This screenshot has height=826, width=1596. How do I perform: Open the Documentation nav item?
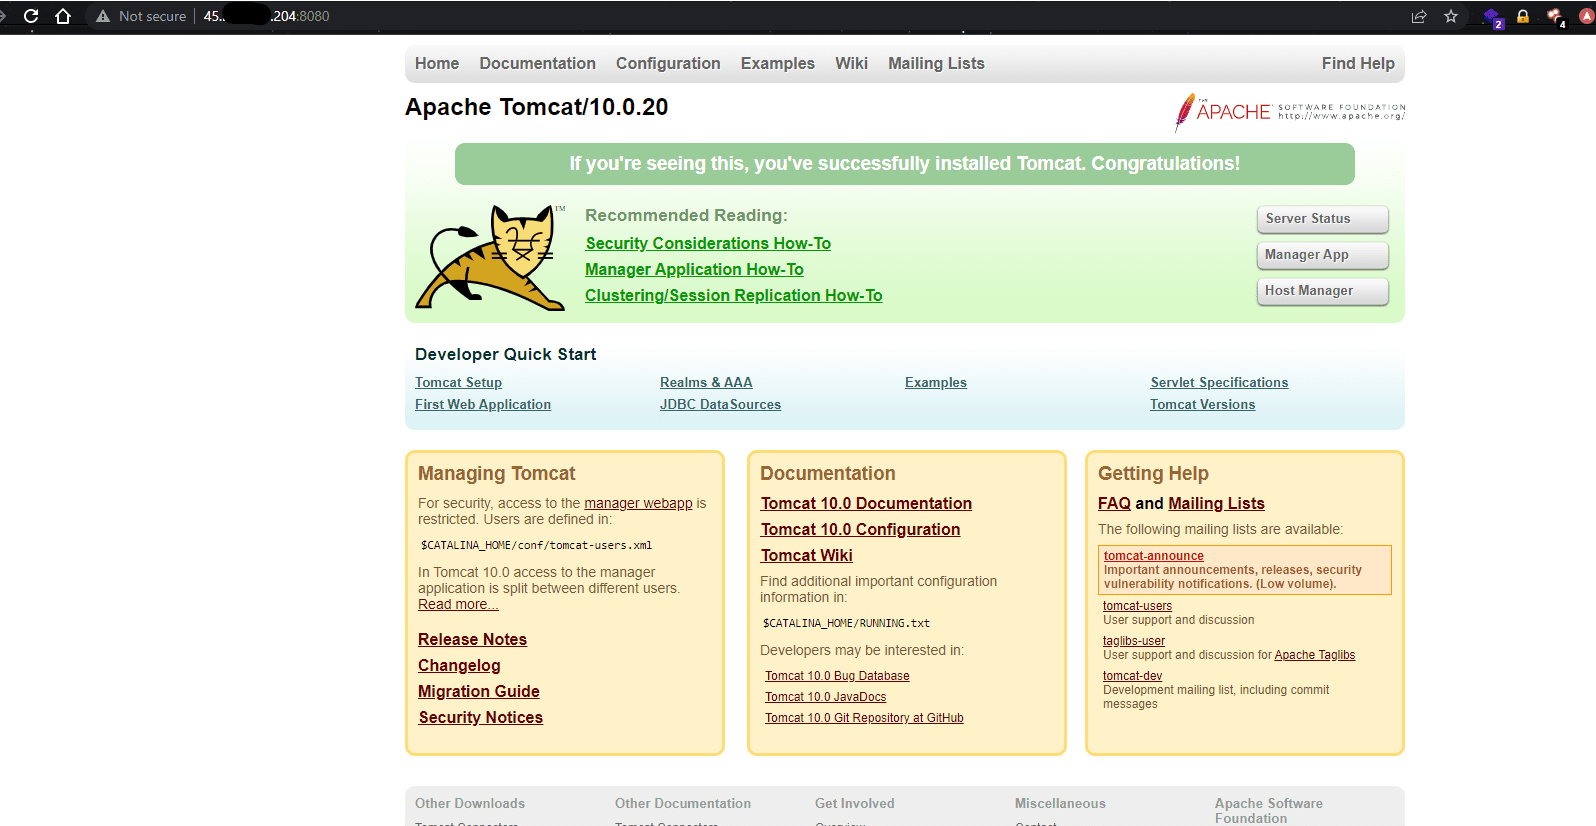(x=537, y=63)
